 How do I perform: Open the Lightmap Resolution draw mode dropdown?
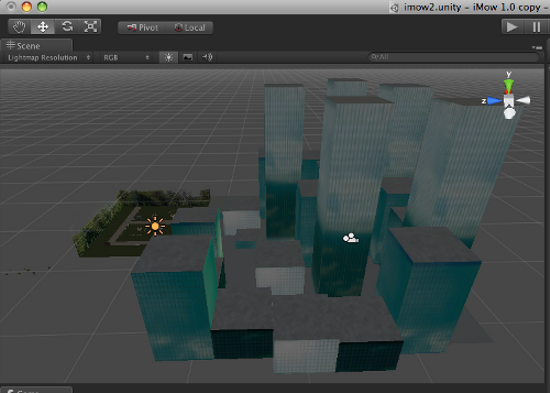(48, 58)
